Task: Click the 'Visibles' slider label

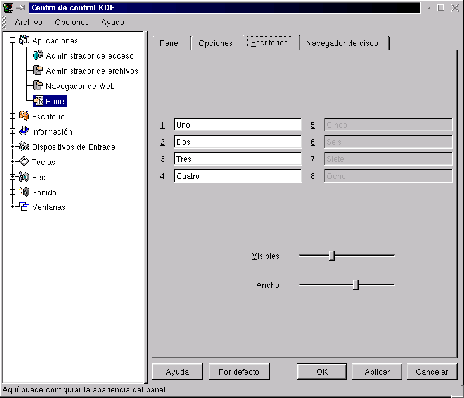Action: point(266,256)
